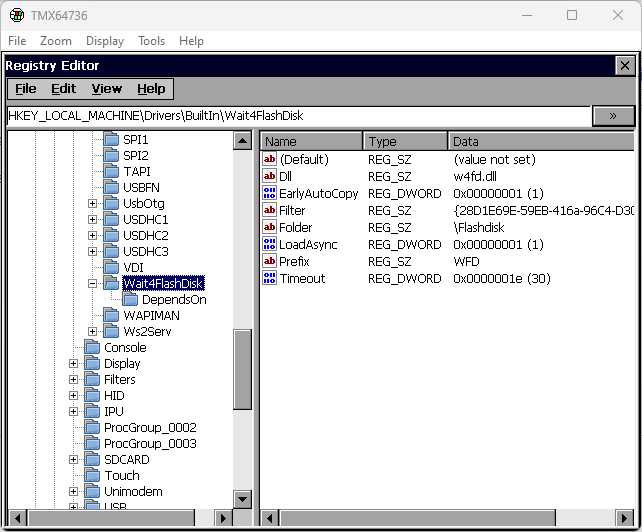Click the values pane scroll right arrow

pos(624,518)
